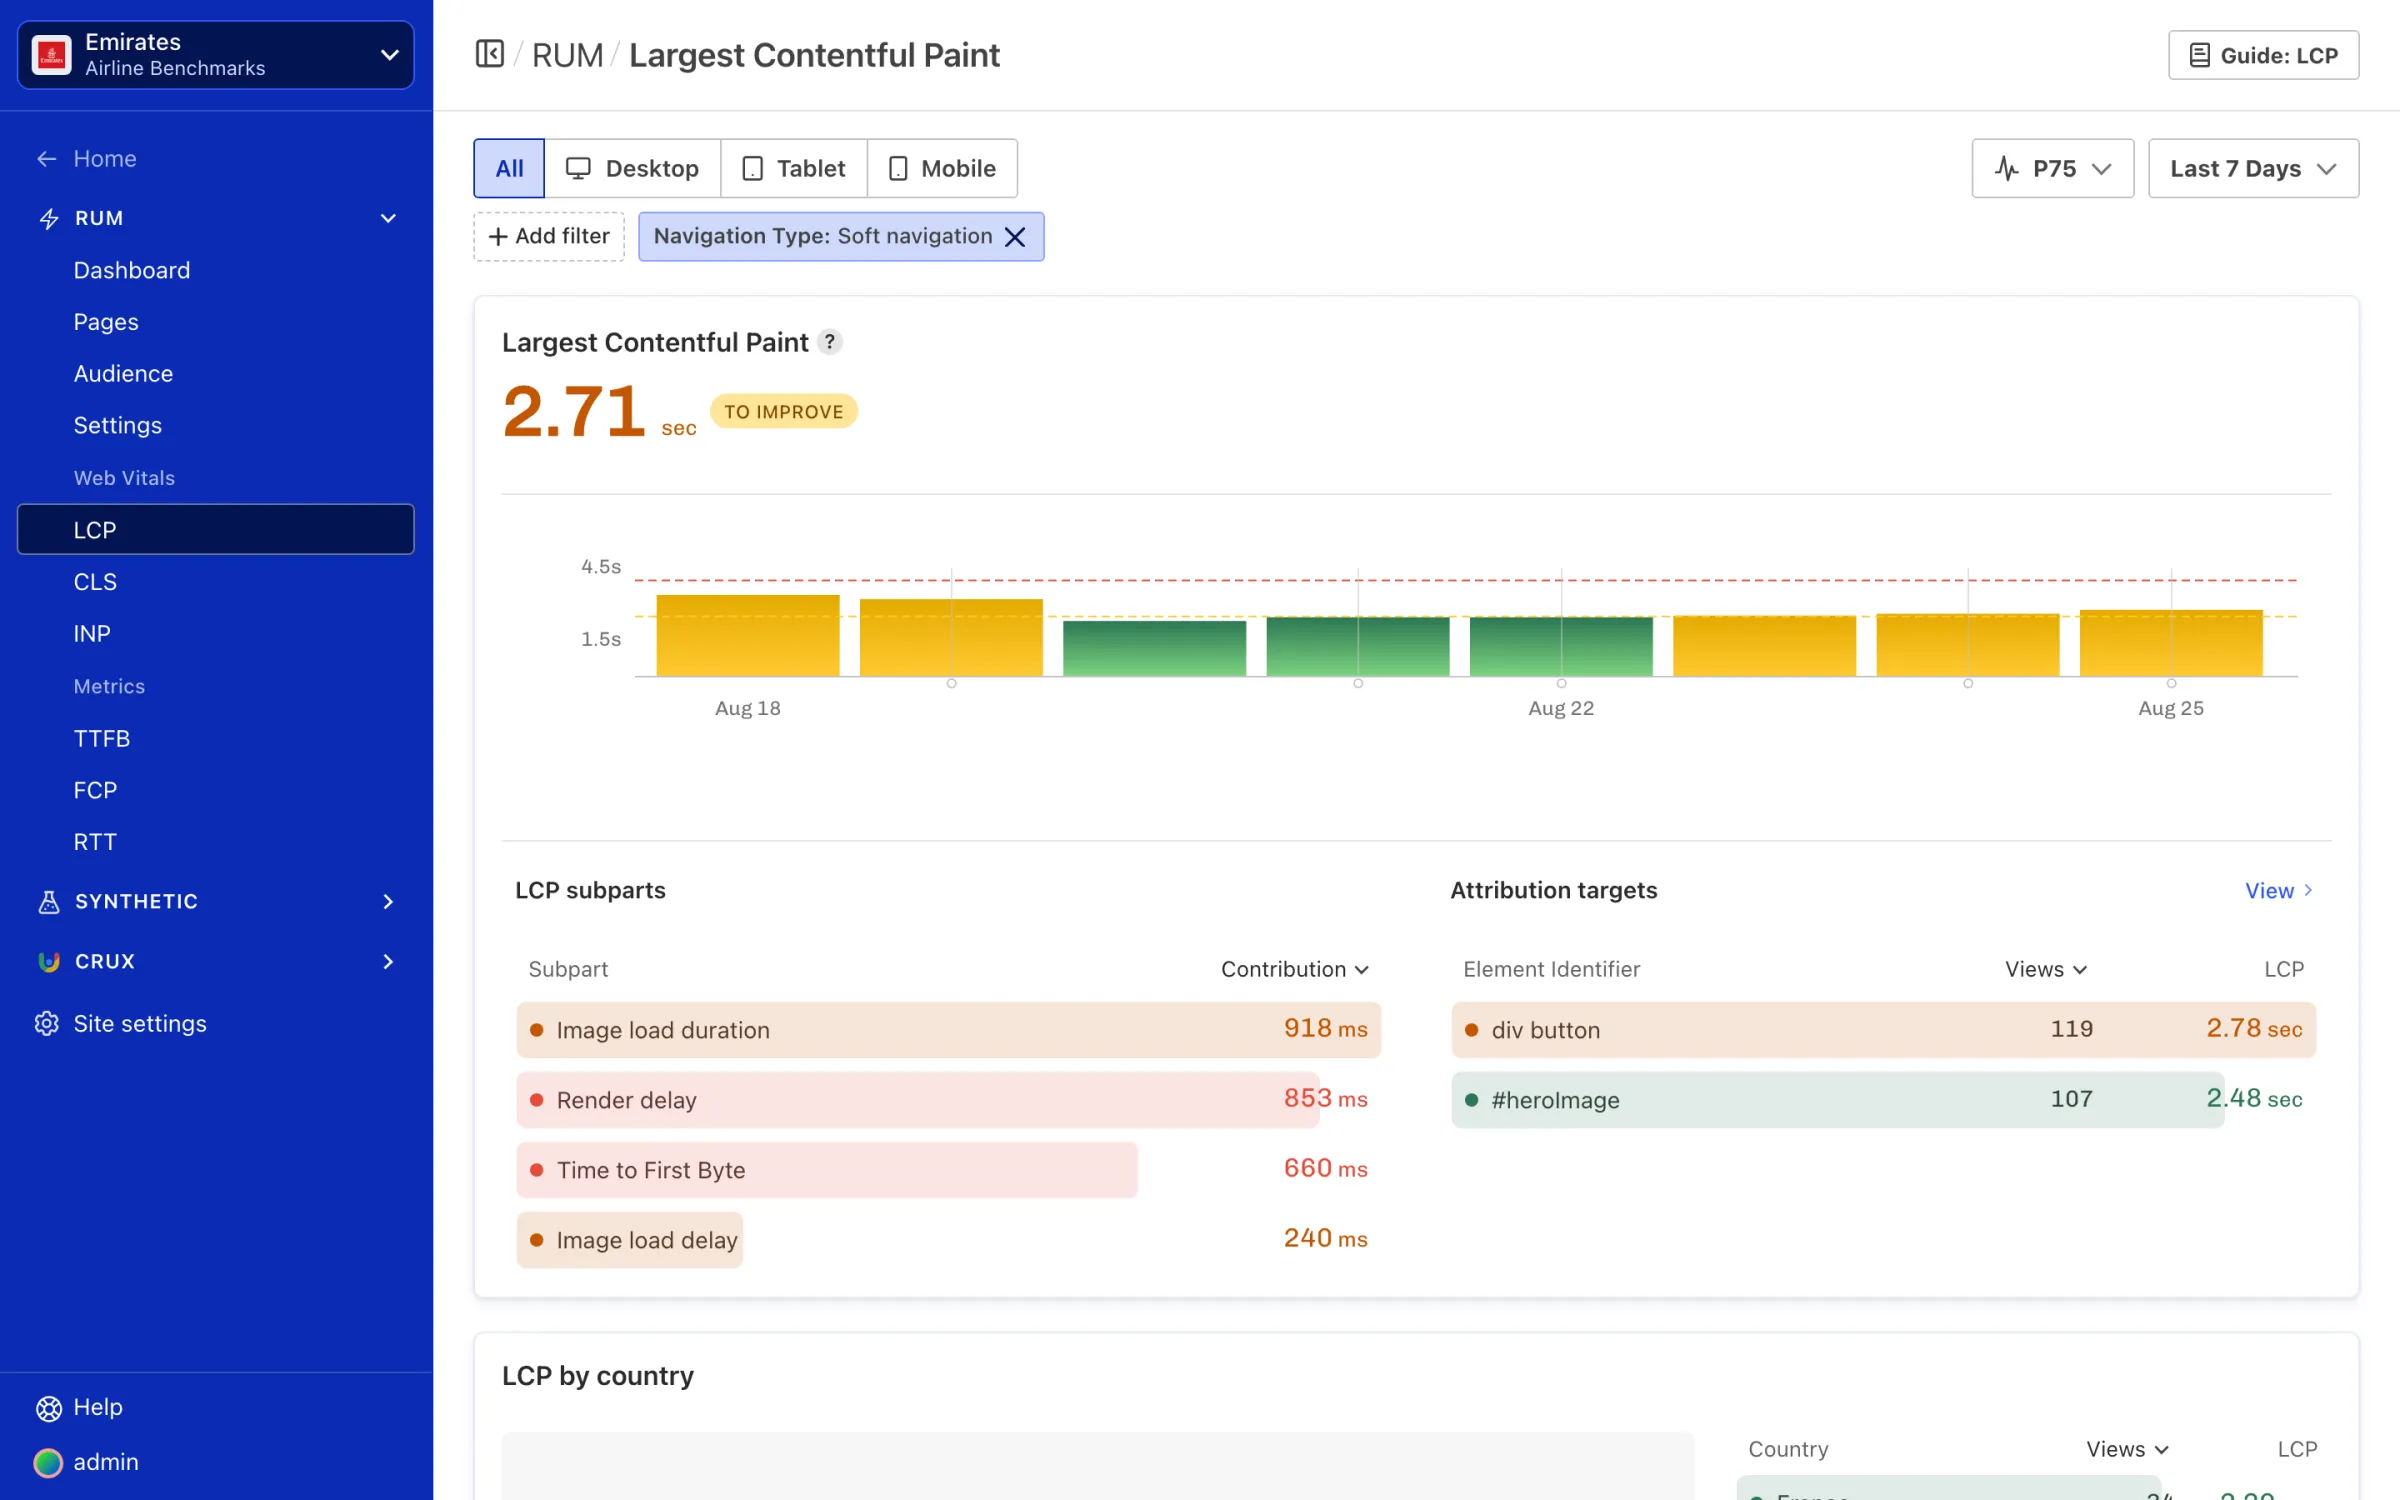Collapse the sidebar panel icon
Screen dimensions: 2400x1500
489,54
